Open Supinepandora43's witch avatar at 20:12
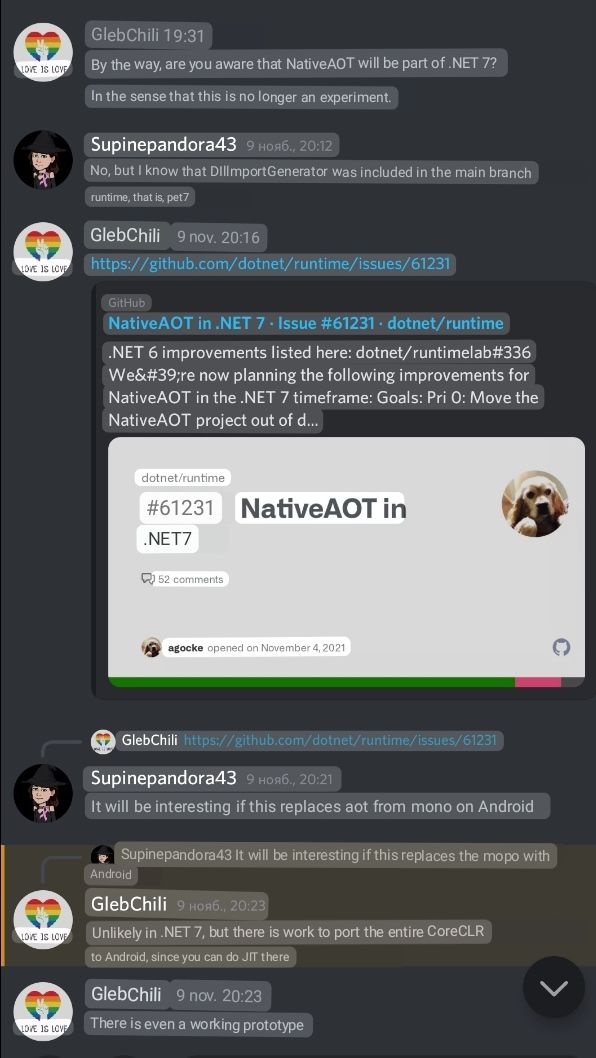Screen dimensions: 596x1058 pos(43,159)
